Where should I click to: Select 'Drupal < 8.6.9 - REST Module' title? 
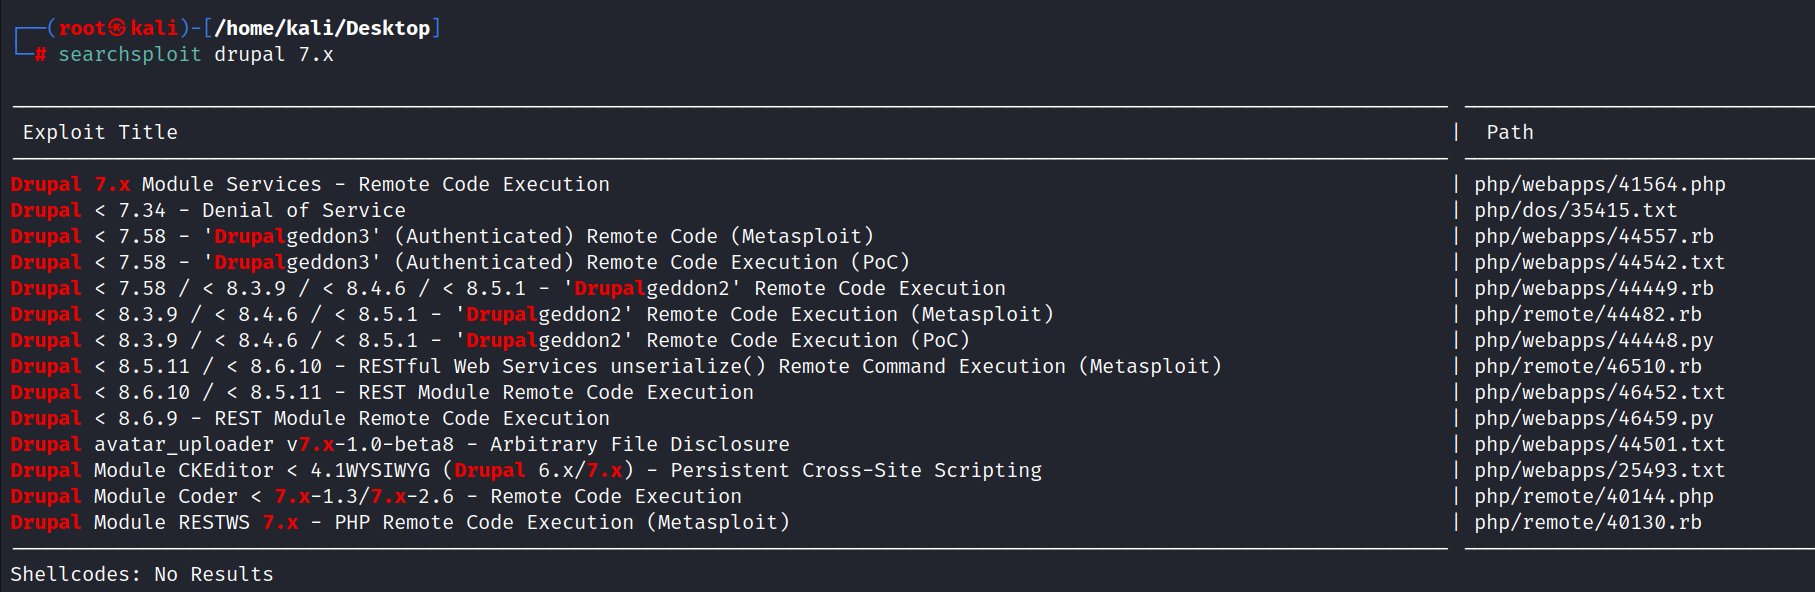310,418
